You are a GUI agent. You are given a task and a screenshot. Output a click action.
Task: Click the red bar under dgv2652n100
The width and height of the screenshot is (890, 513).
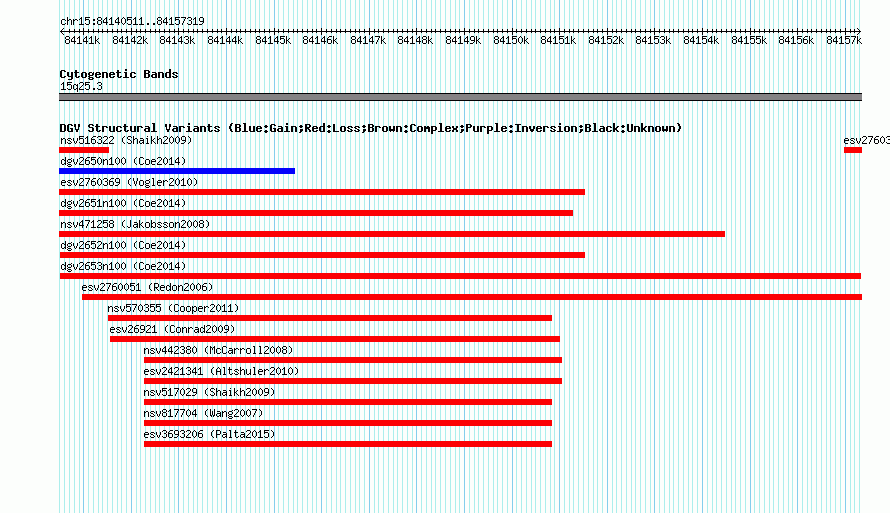pos(322,255)
